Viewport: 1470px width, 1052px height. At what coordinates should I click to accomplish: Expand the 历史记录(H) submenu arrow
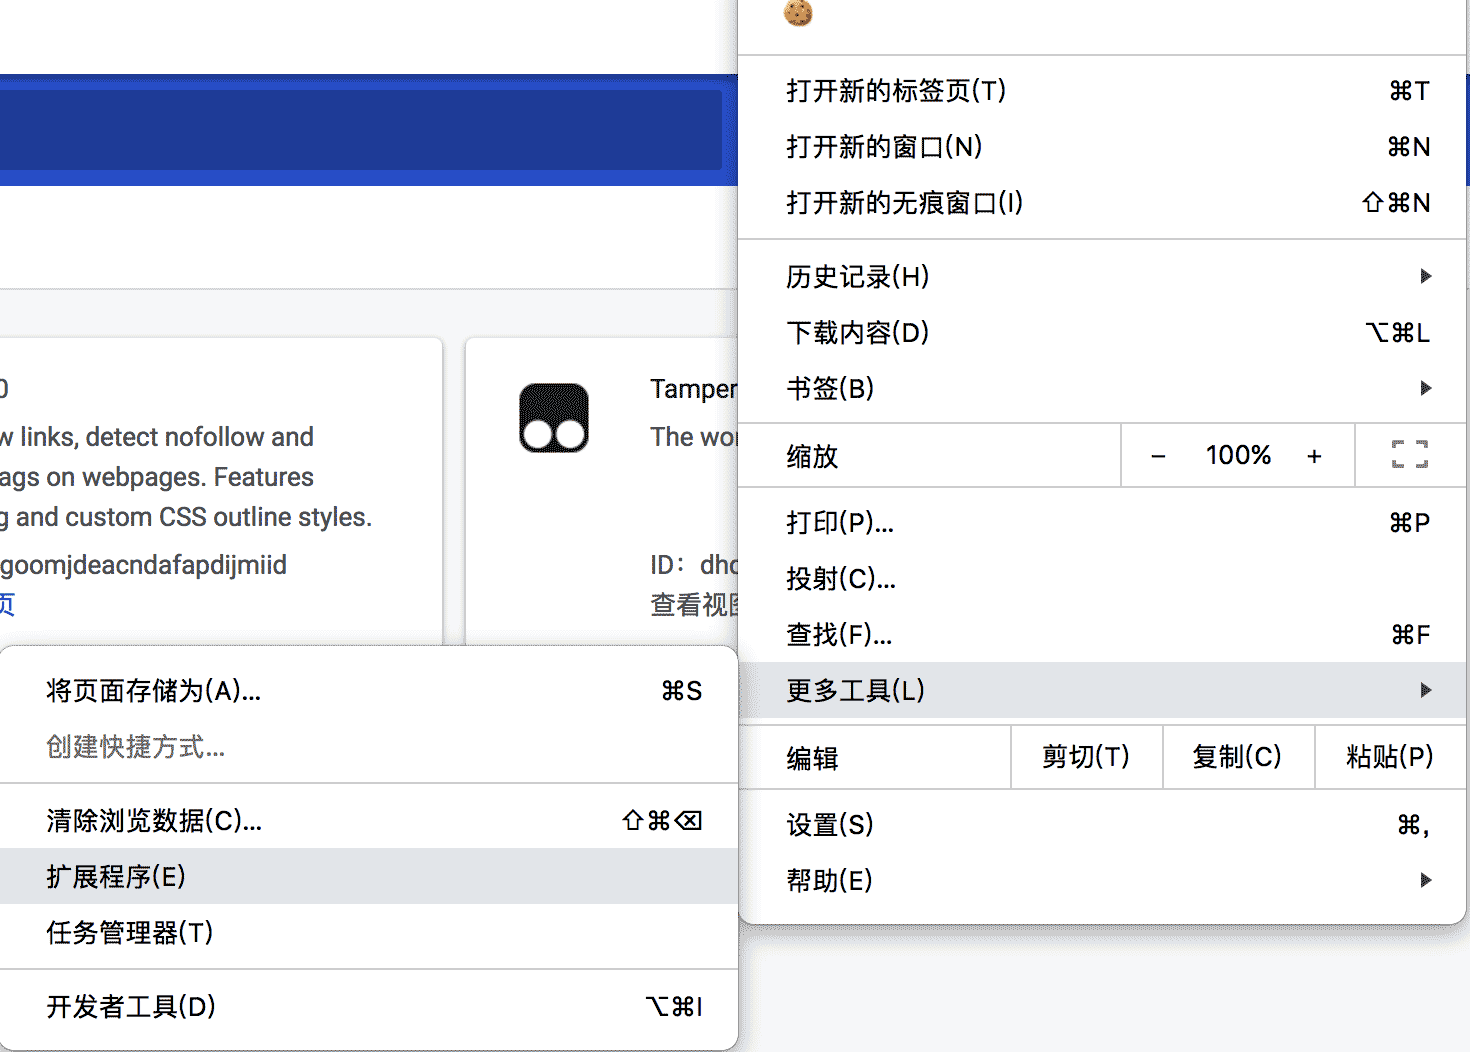pyautogui.click(x=1424, y=277)
